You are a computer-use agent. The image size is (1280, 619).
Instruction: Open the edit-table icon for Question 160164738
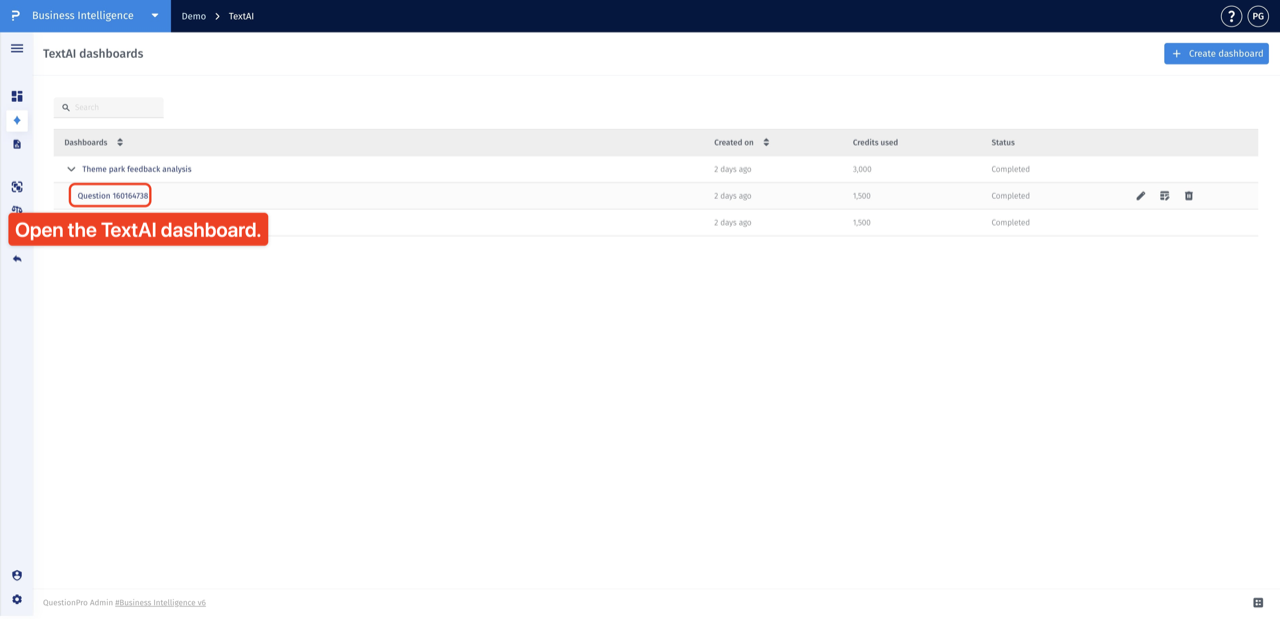click(1165, 196)
